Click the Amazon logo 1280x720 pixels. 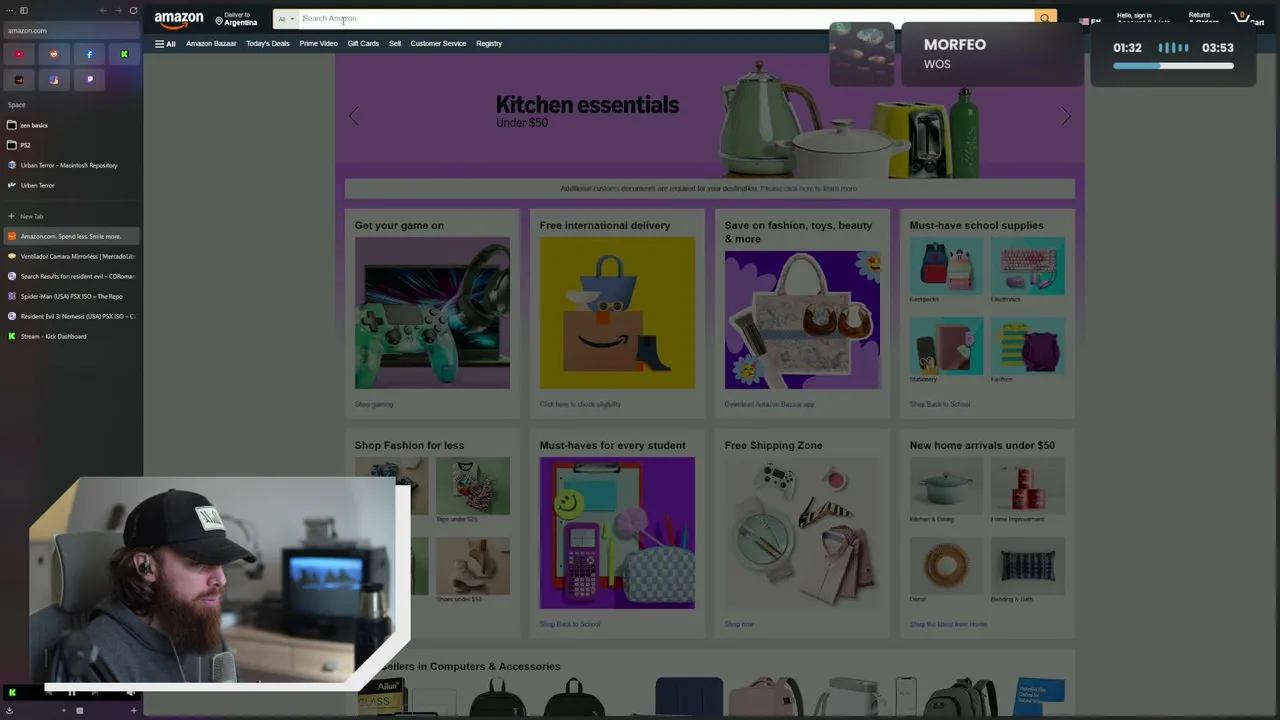coord(179,19)
